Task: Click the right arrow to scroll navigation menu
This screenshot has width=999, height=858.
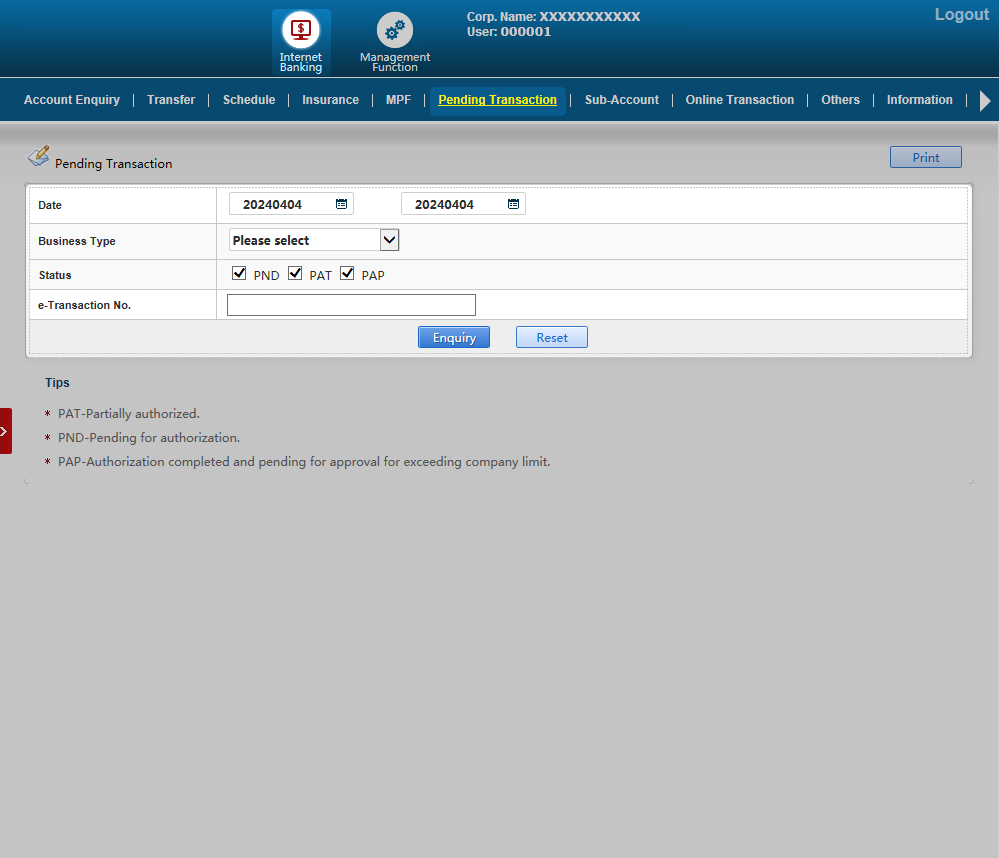Action: point(985,100)
